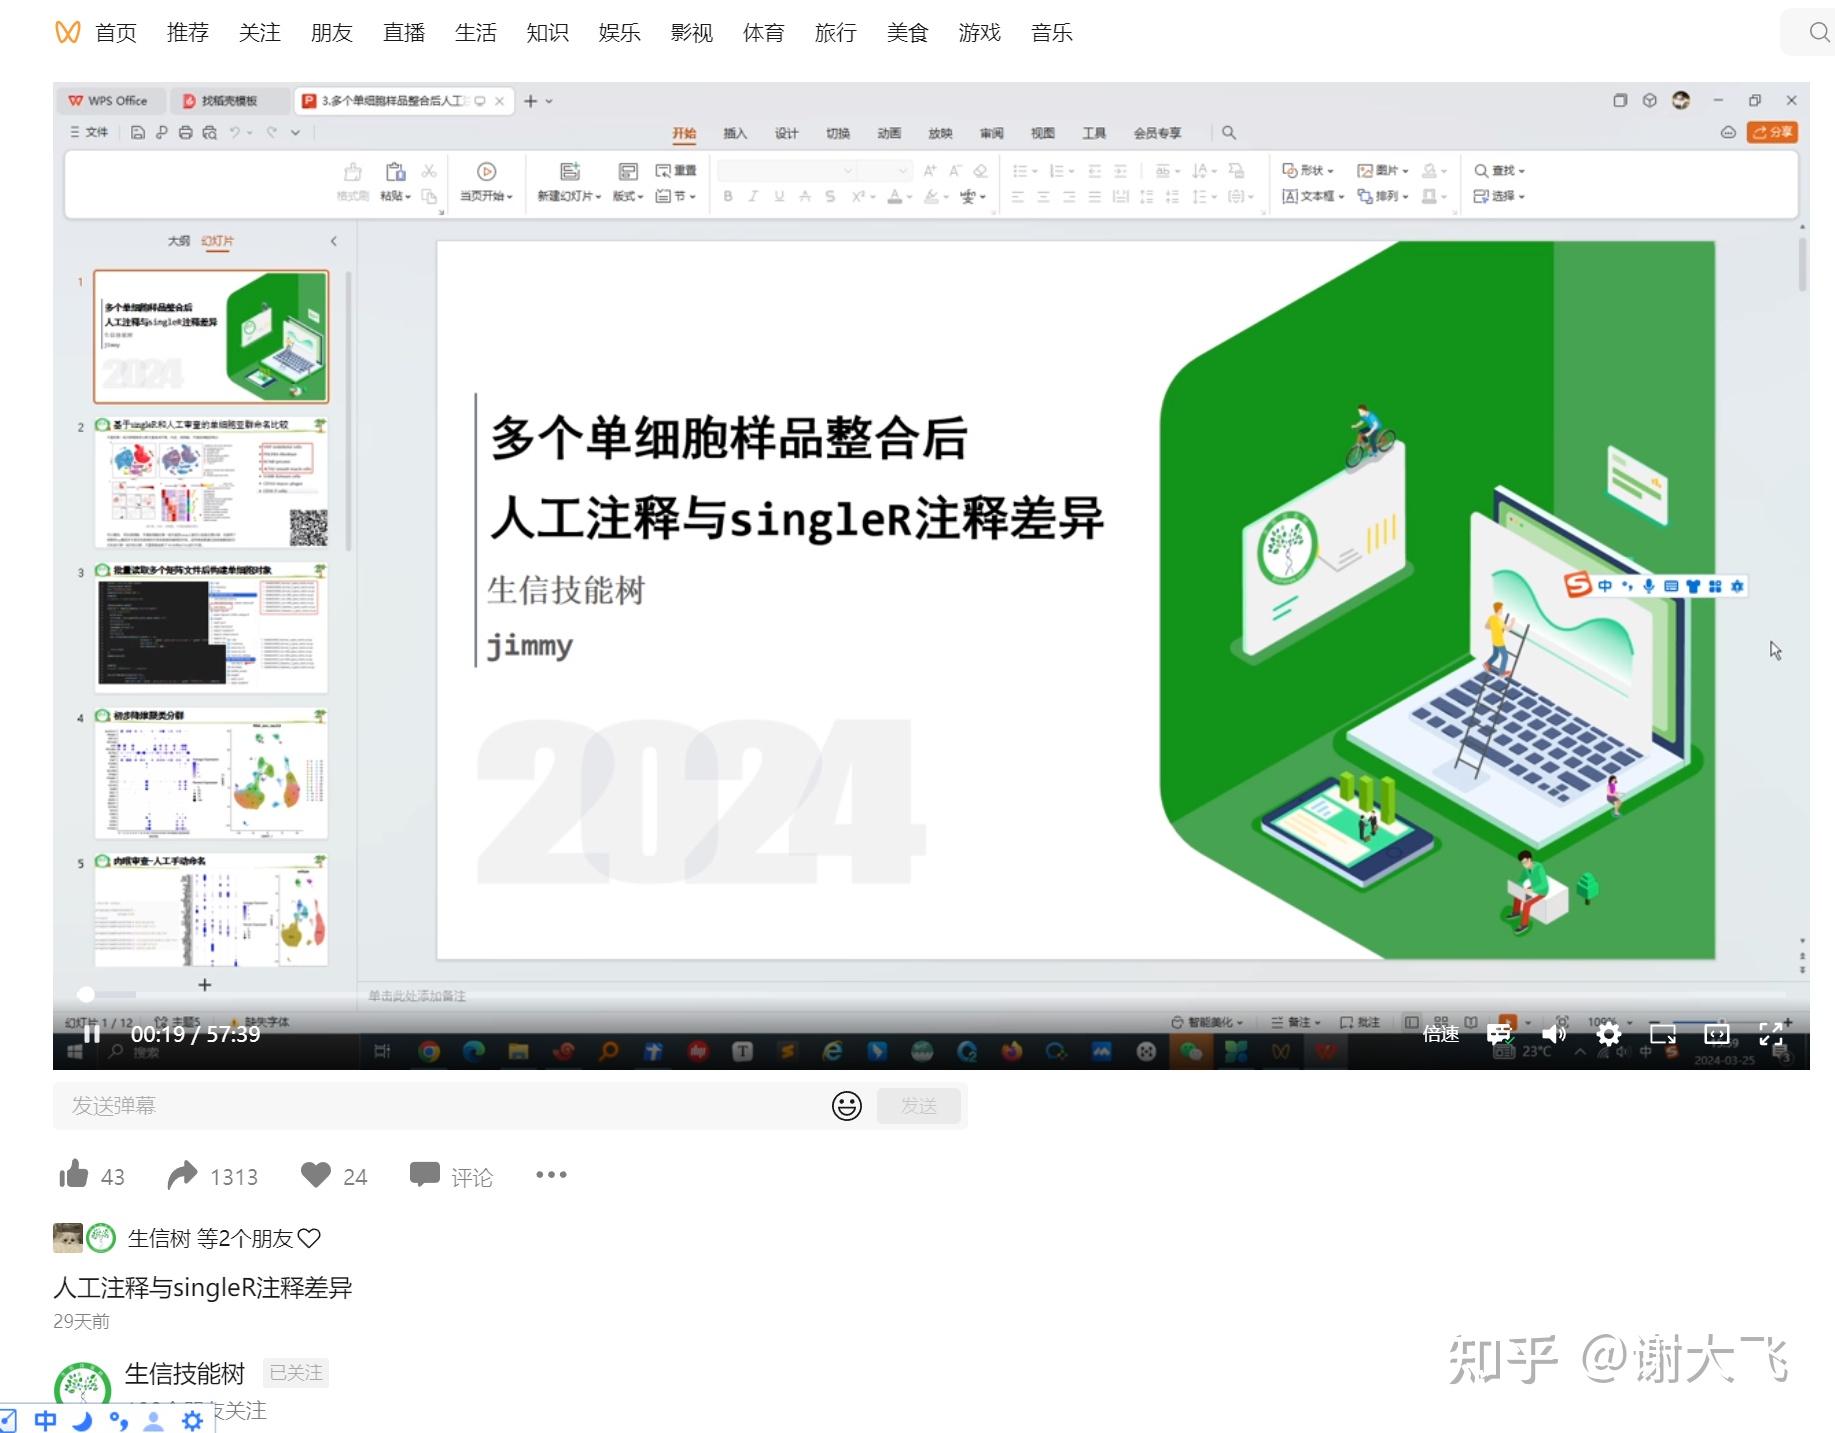Mute the video volume speaker icon
Screen dimensions: 1835x1433
[1553, 1034]
